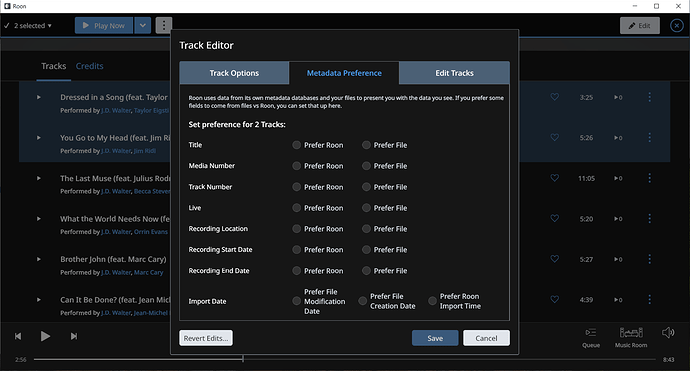Open three-dot menu for Dressed in a Song
The height and width of the screenshot is (371, 690).
click(650, 97)
